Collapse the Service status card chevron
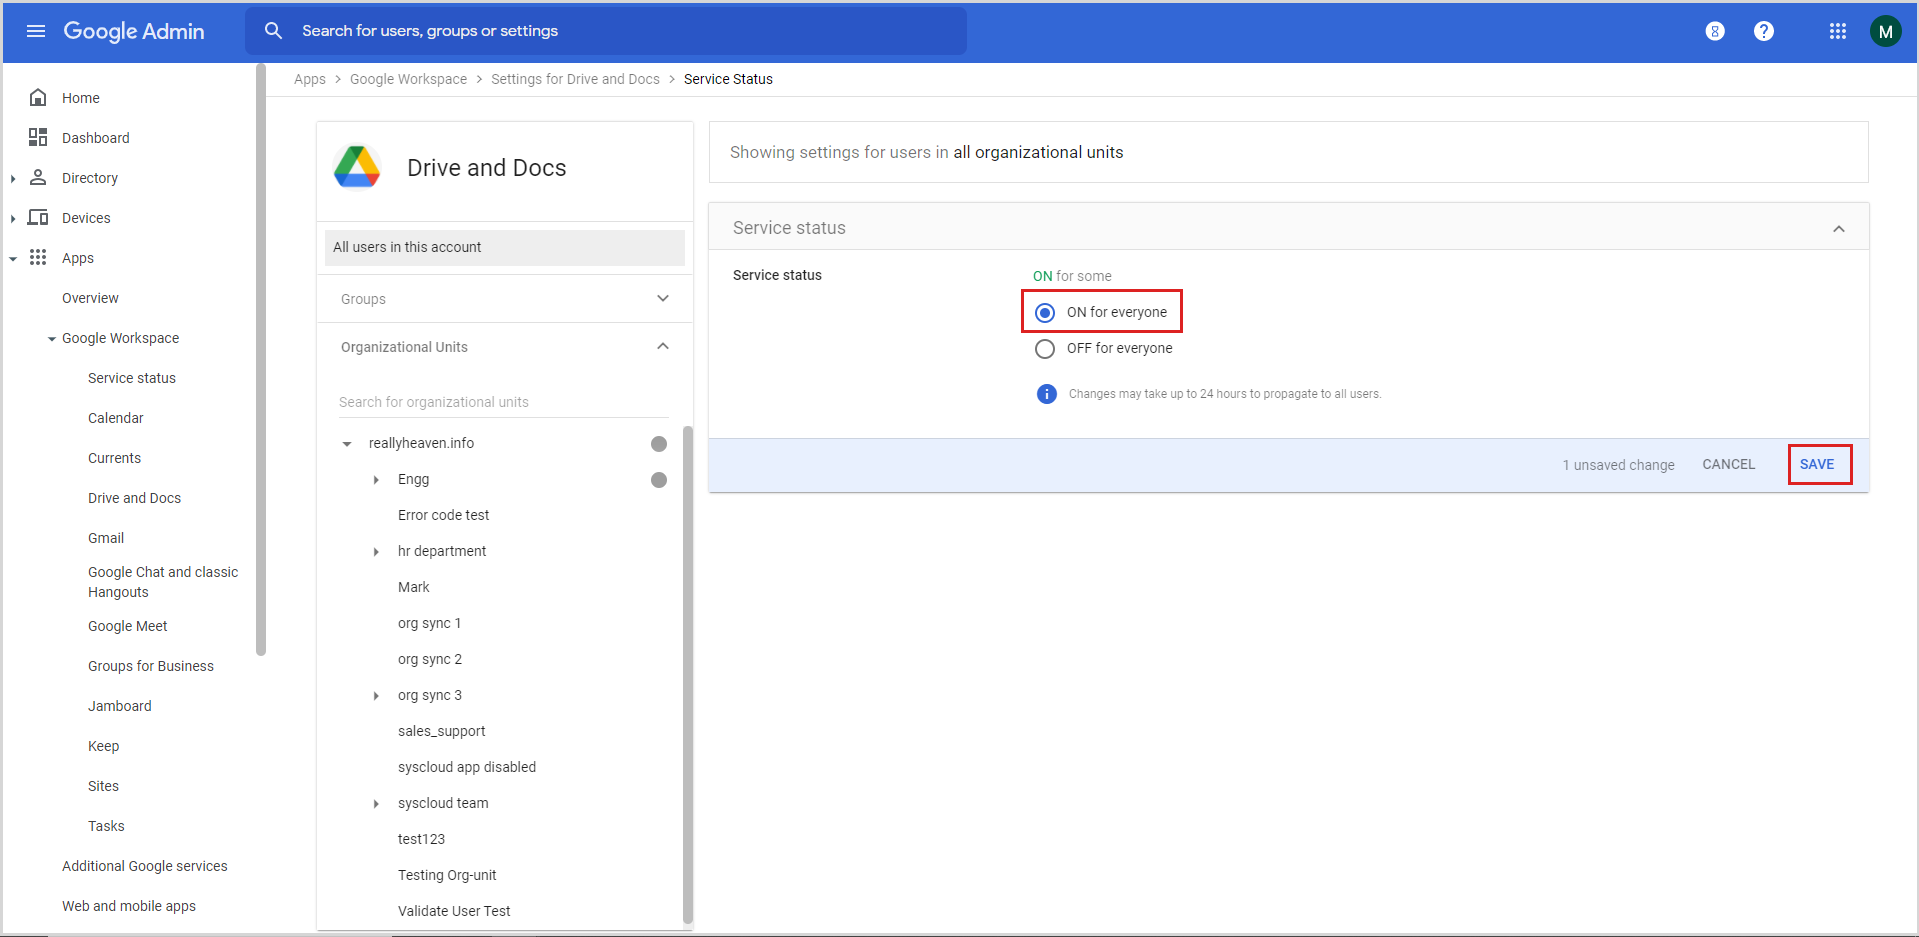Image resolution: width=1919 pixels, height=937 pixels. click(1839, 229)
